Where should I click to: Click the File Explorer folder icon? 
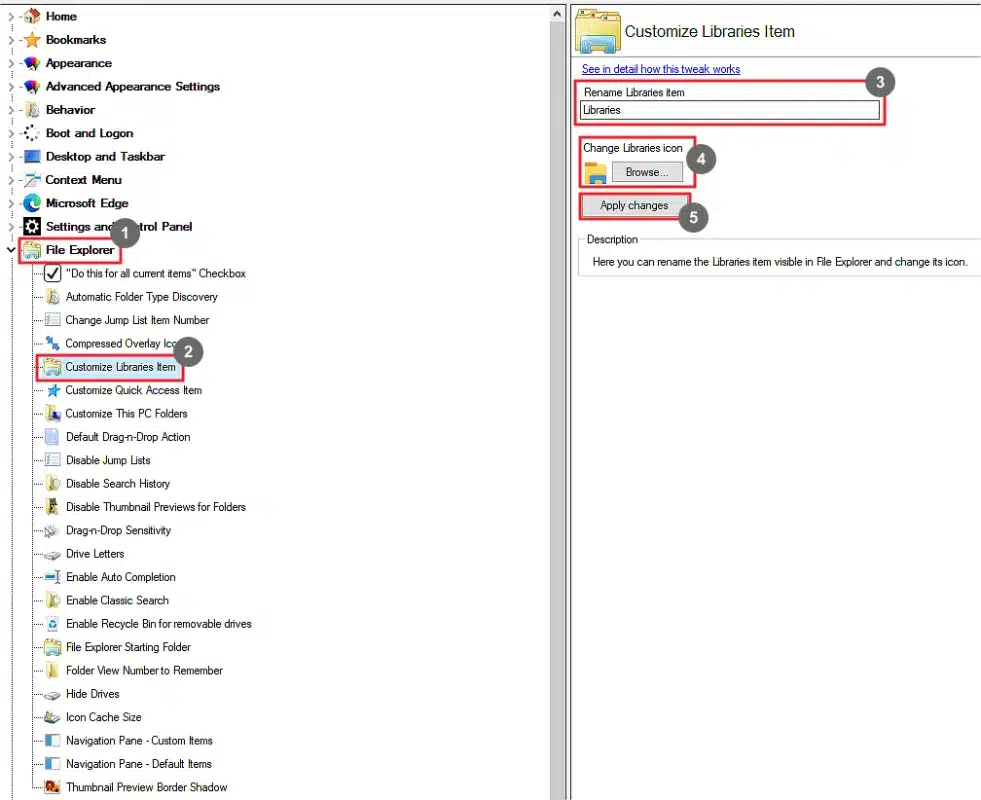32,250
